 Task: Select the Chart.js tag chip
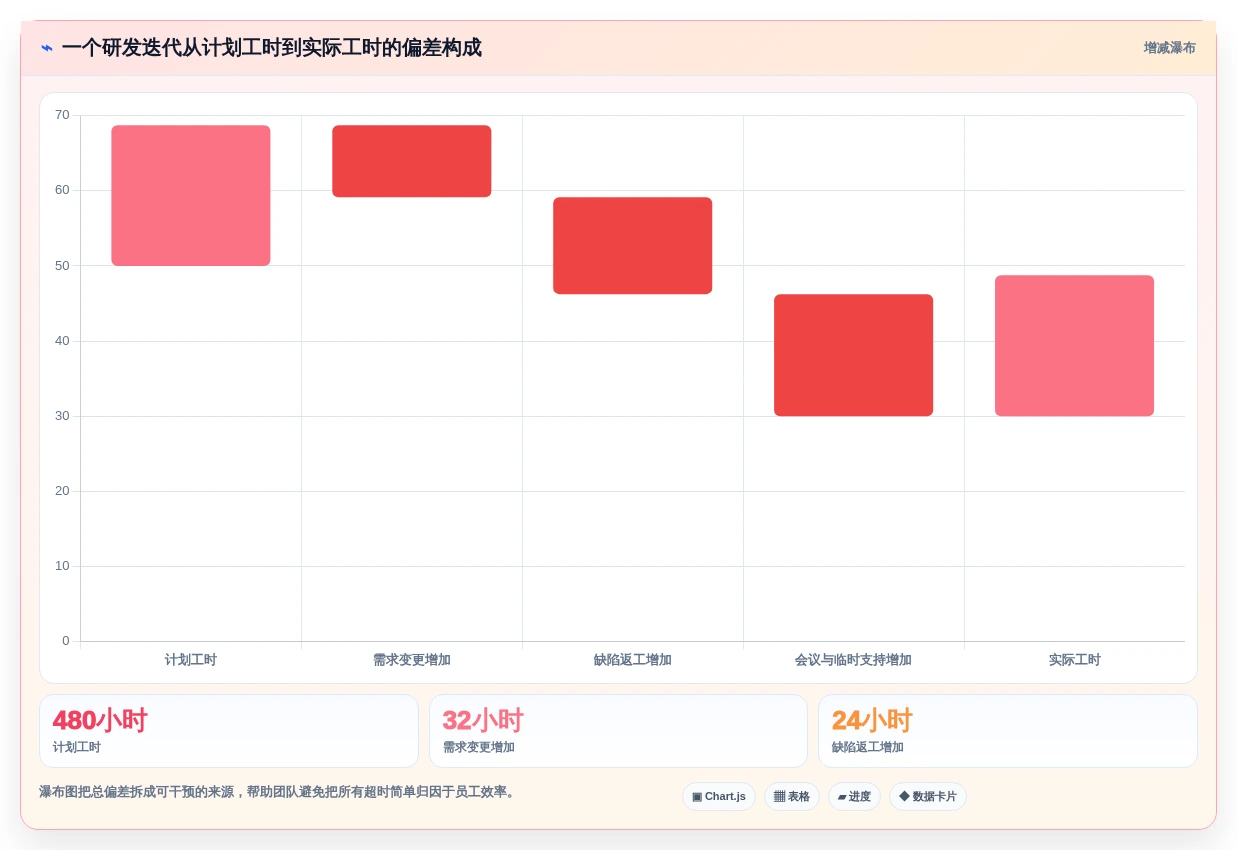click(x=719, y=797)
